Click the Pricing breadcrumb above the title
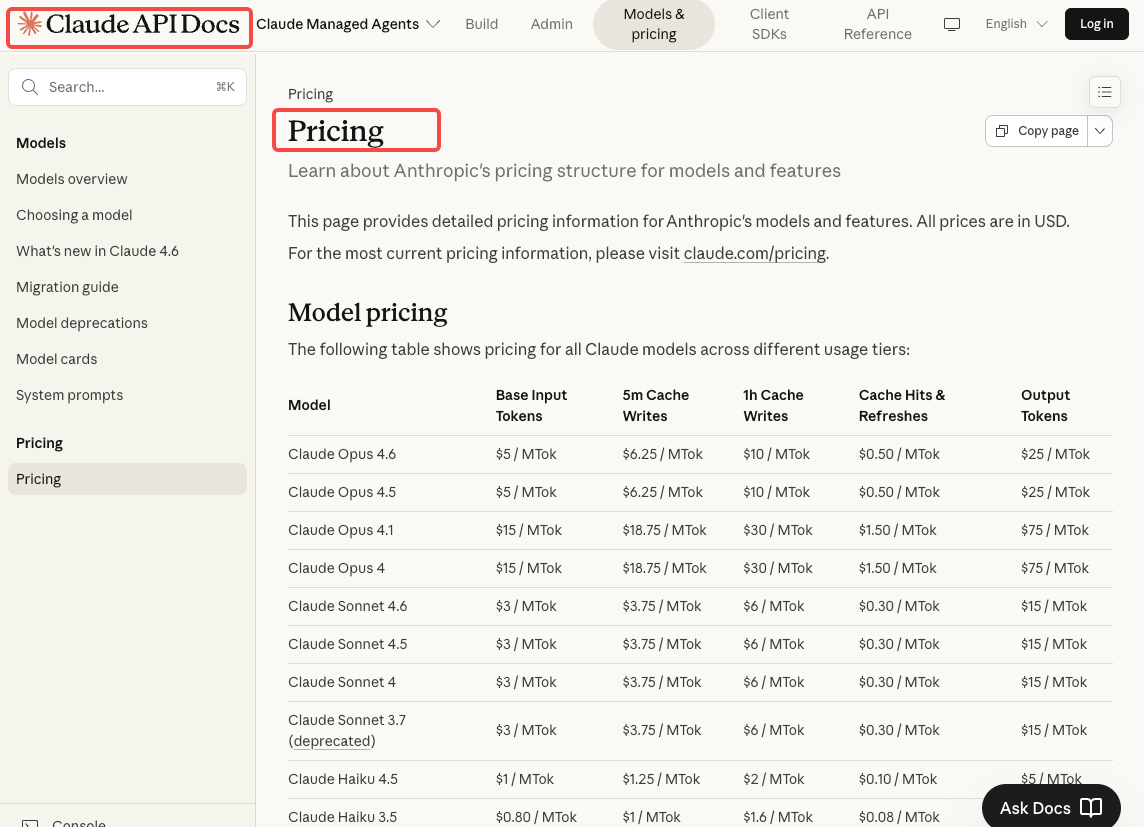The width and height of the screenshot is (1144, 827). [x=310, y=94]
